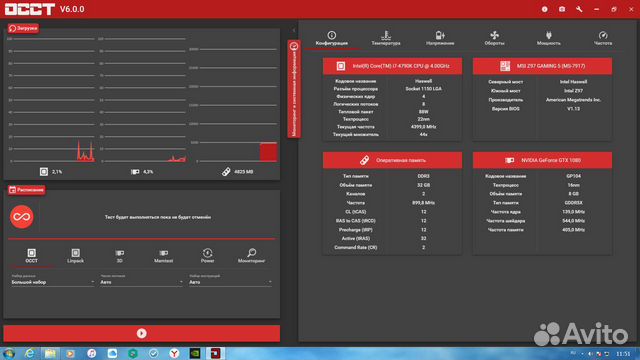Expand the instruction set Авто dropdown

point(230,282)
